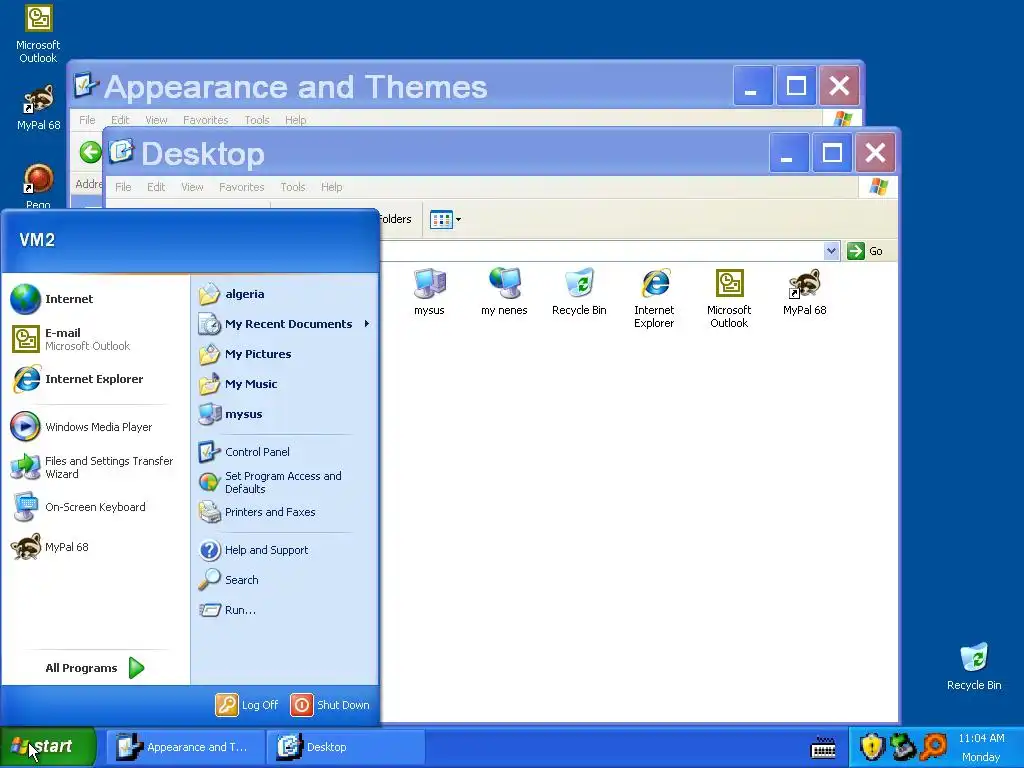Open Set Program Access and Defaults
The width and height of the screenshot is (1024, 768).
[285, 483]
